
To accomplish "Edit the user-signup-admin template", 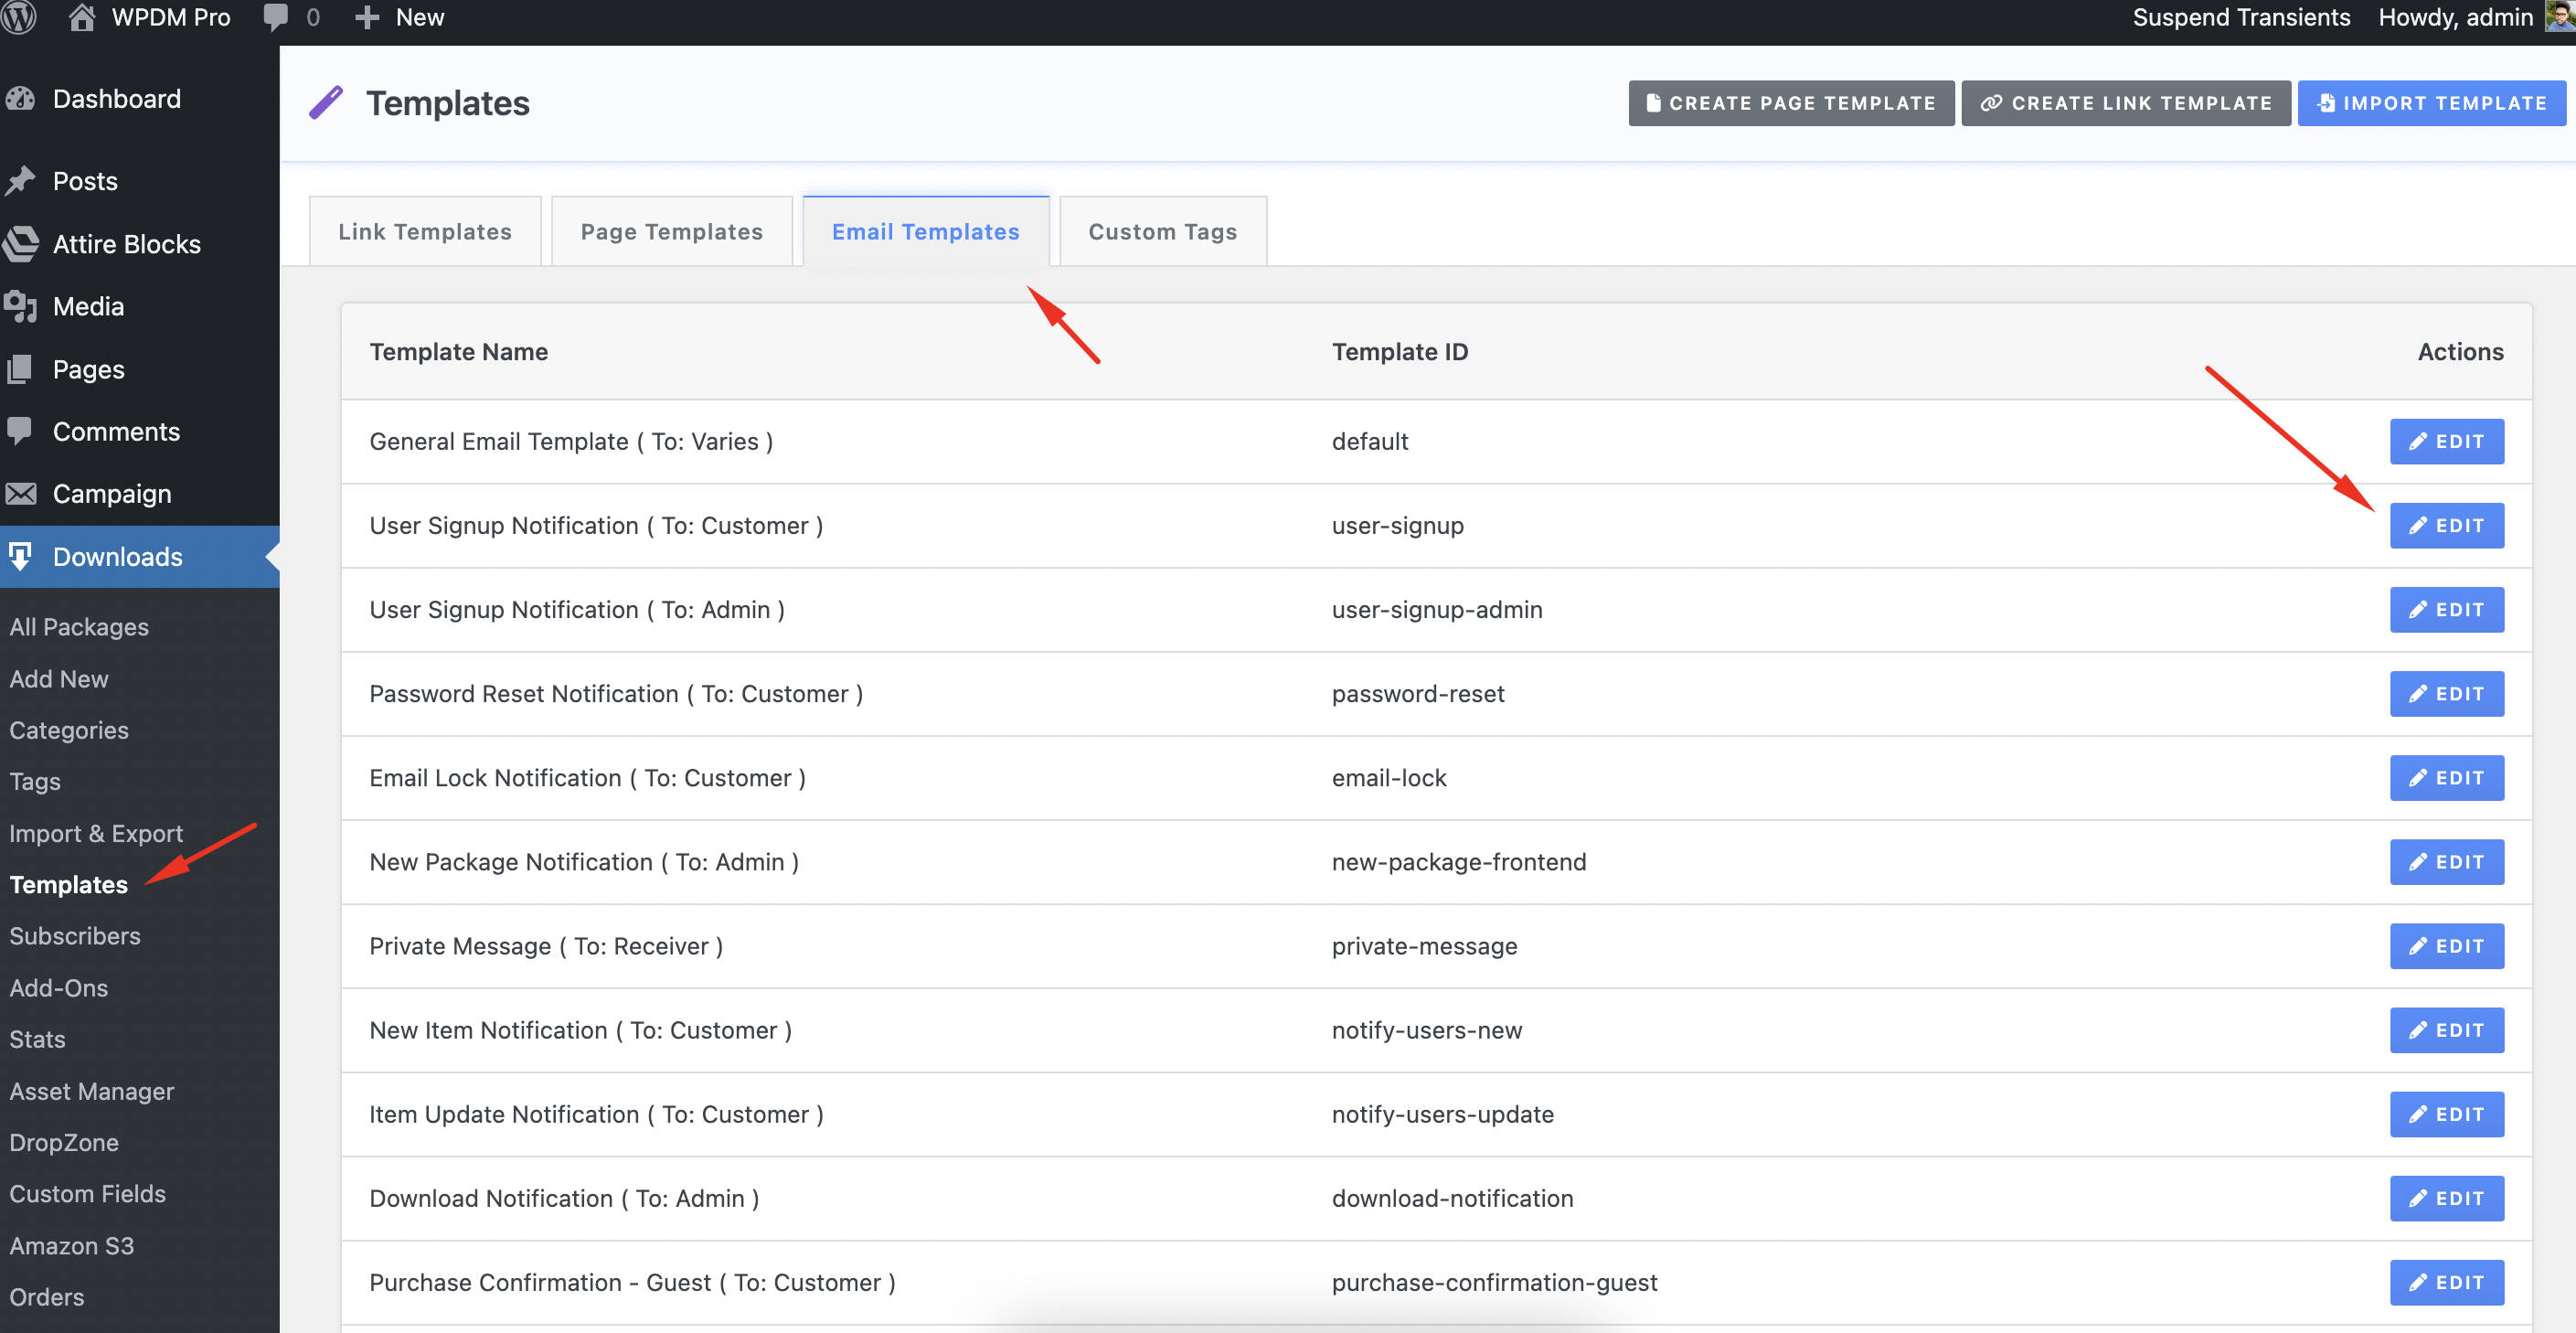I will coord(2446,609).
